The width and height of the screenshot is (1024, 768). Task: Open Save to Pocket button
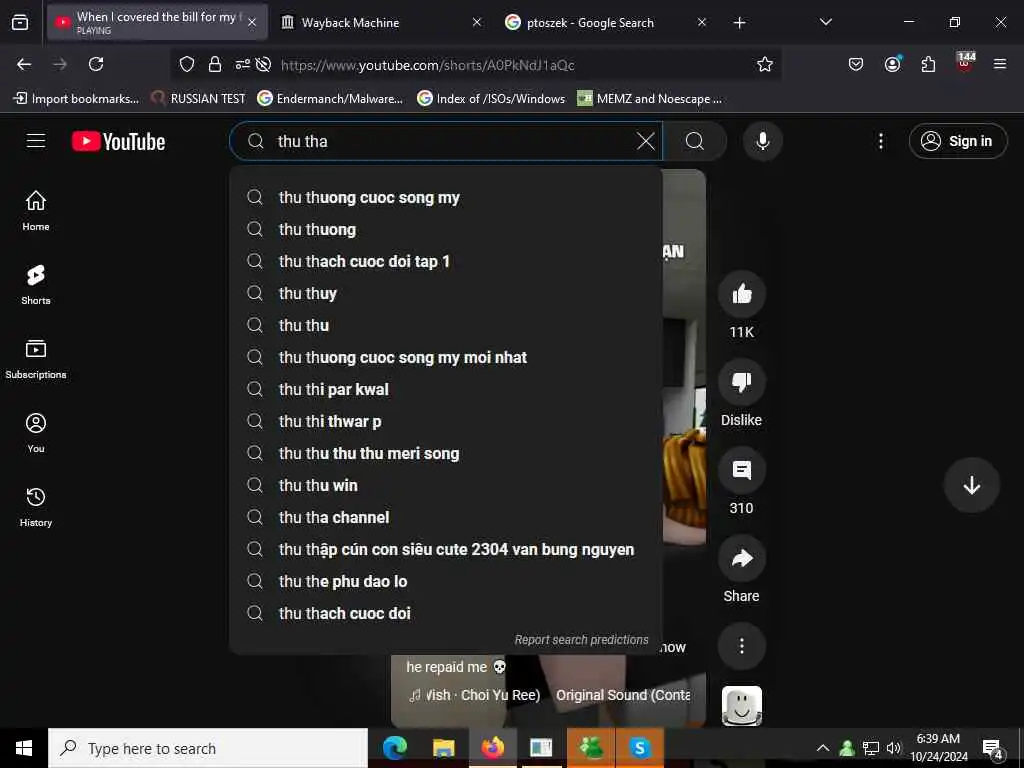(856, 64)
